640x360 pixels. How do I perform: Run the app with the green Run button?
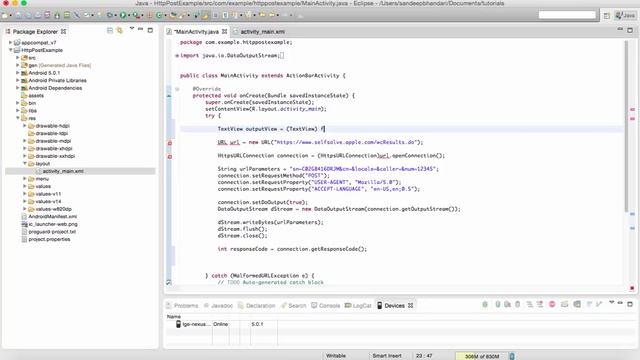click(x=122, y=15)
